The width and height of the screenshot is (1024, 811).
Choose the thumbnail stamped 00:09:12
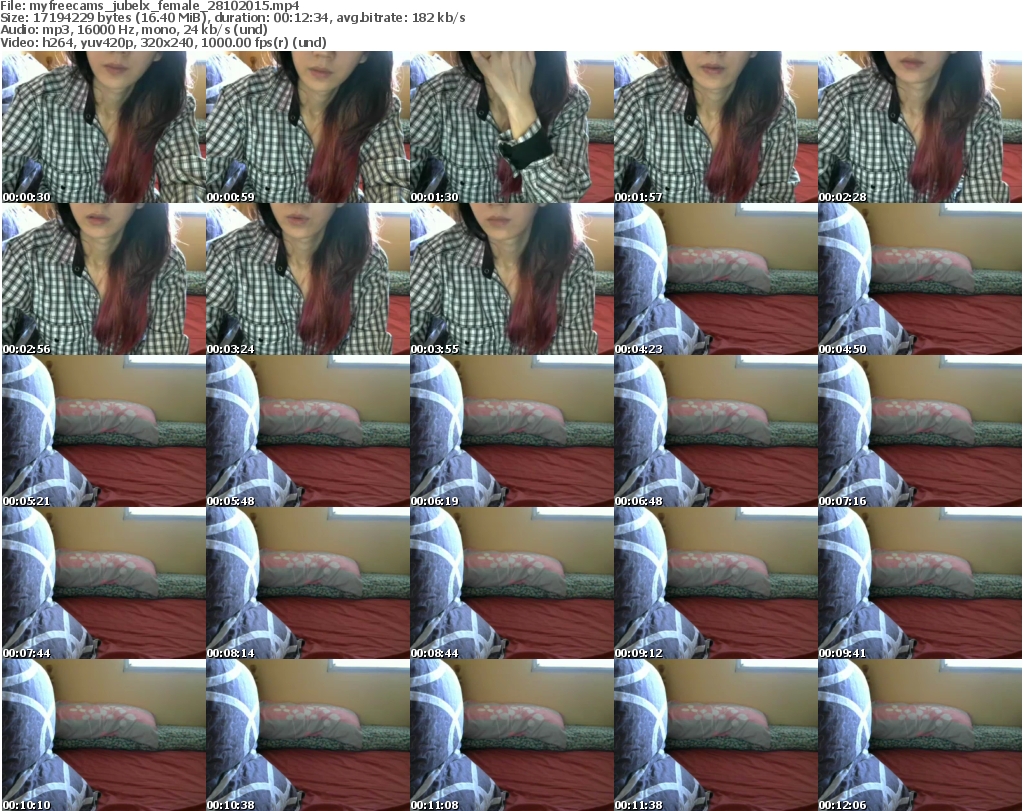point(716,583)
